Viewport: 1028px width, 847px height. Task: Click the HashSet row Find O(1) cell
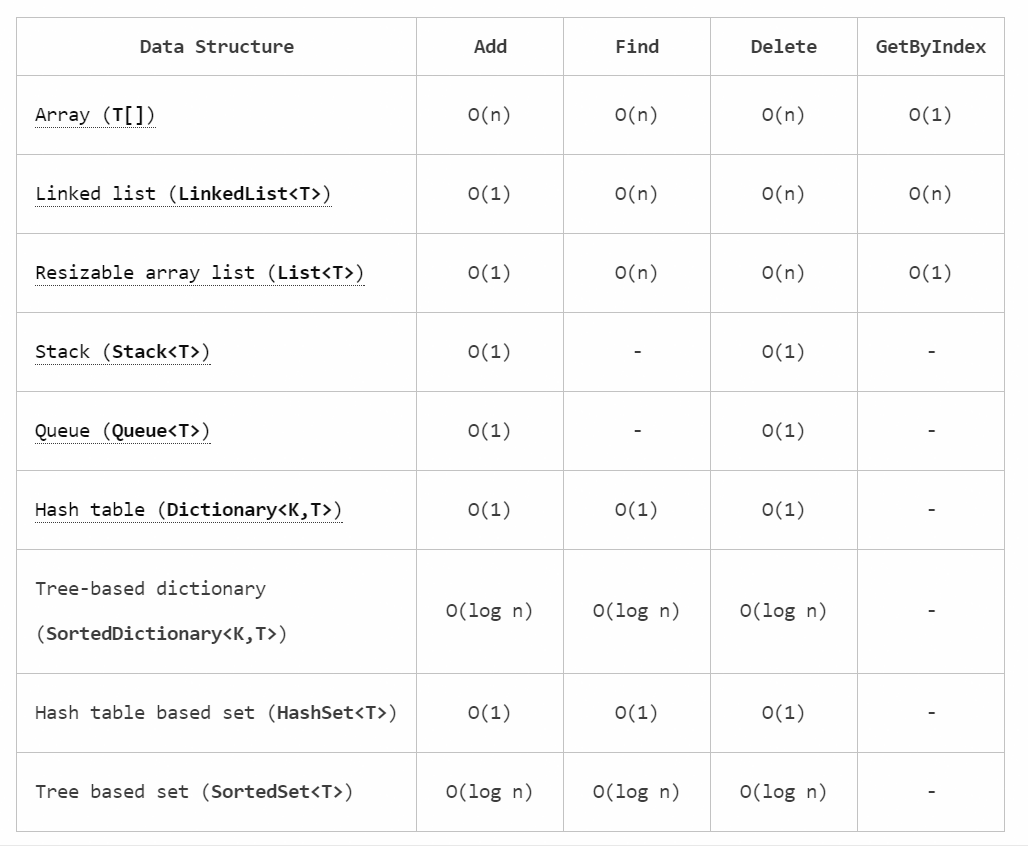coord(637,713)
